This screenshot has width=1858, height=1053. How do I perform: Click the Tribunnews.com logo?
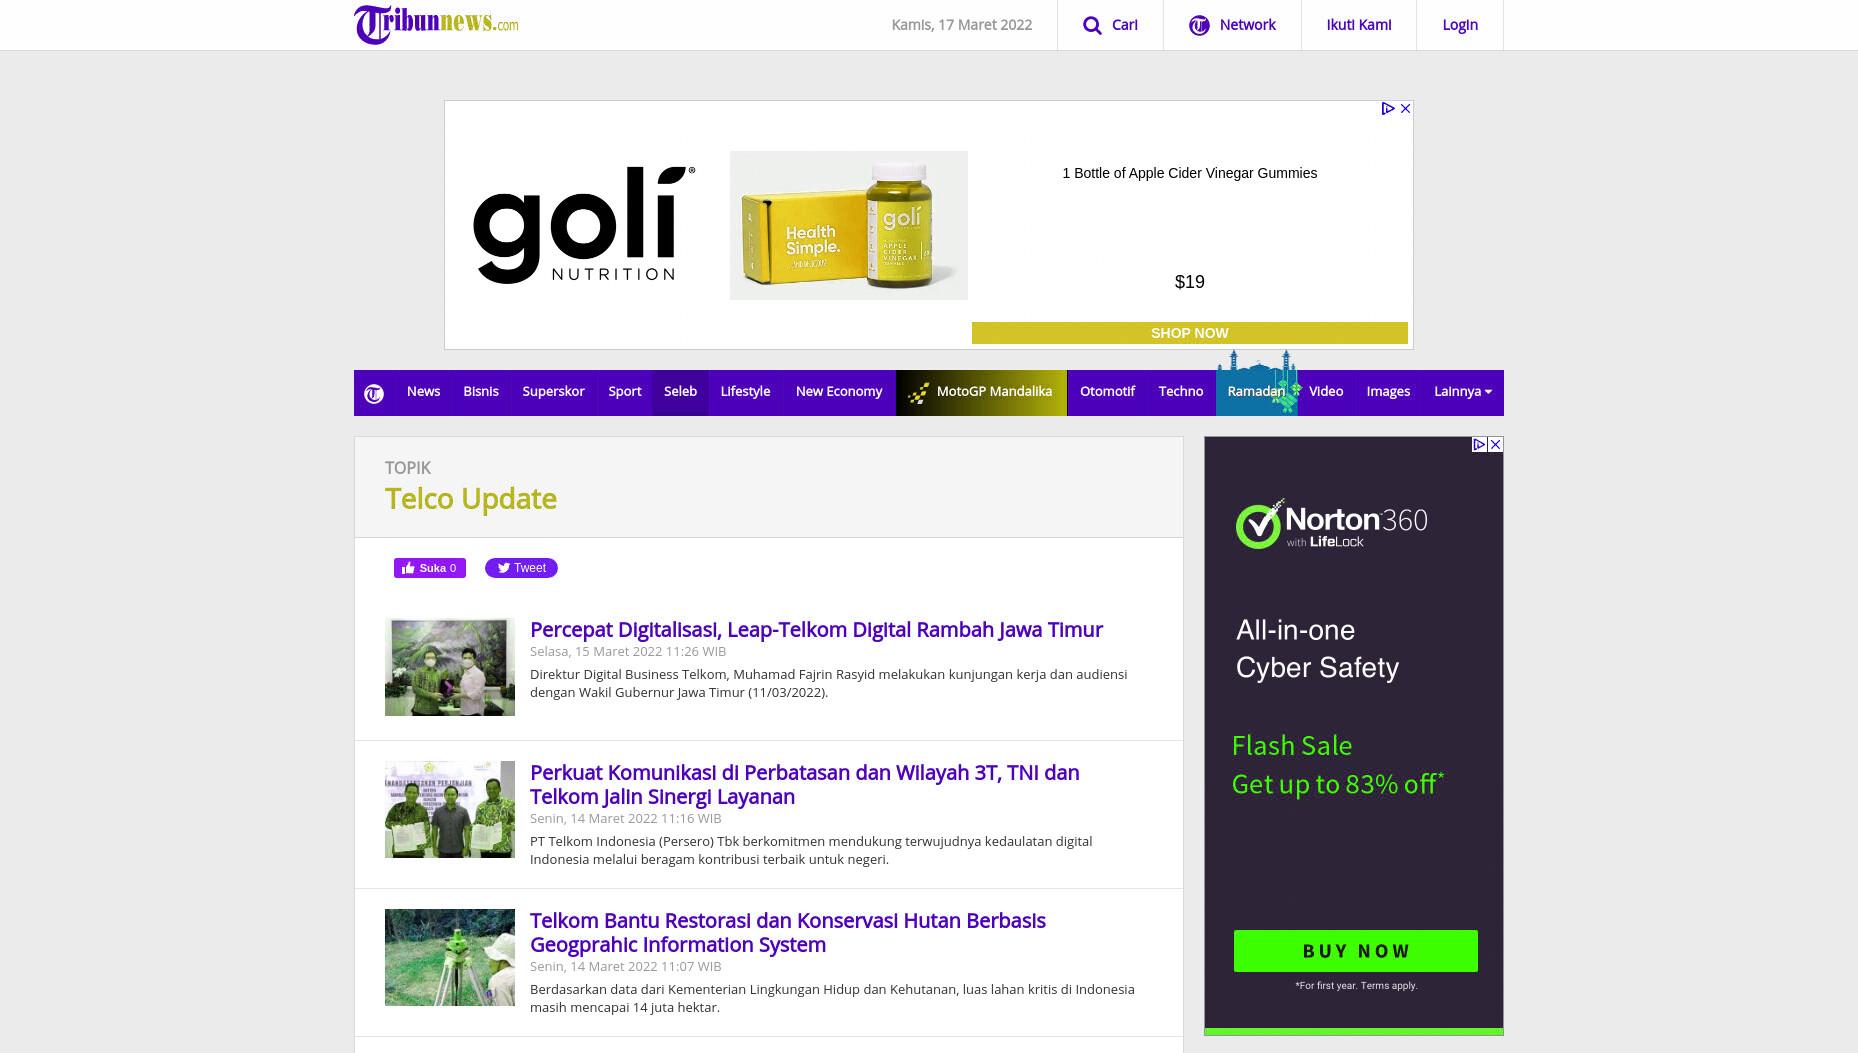click(436, 24)
